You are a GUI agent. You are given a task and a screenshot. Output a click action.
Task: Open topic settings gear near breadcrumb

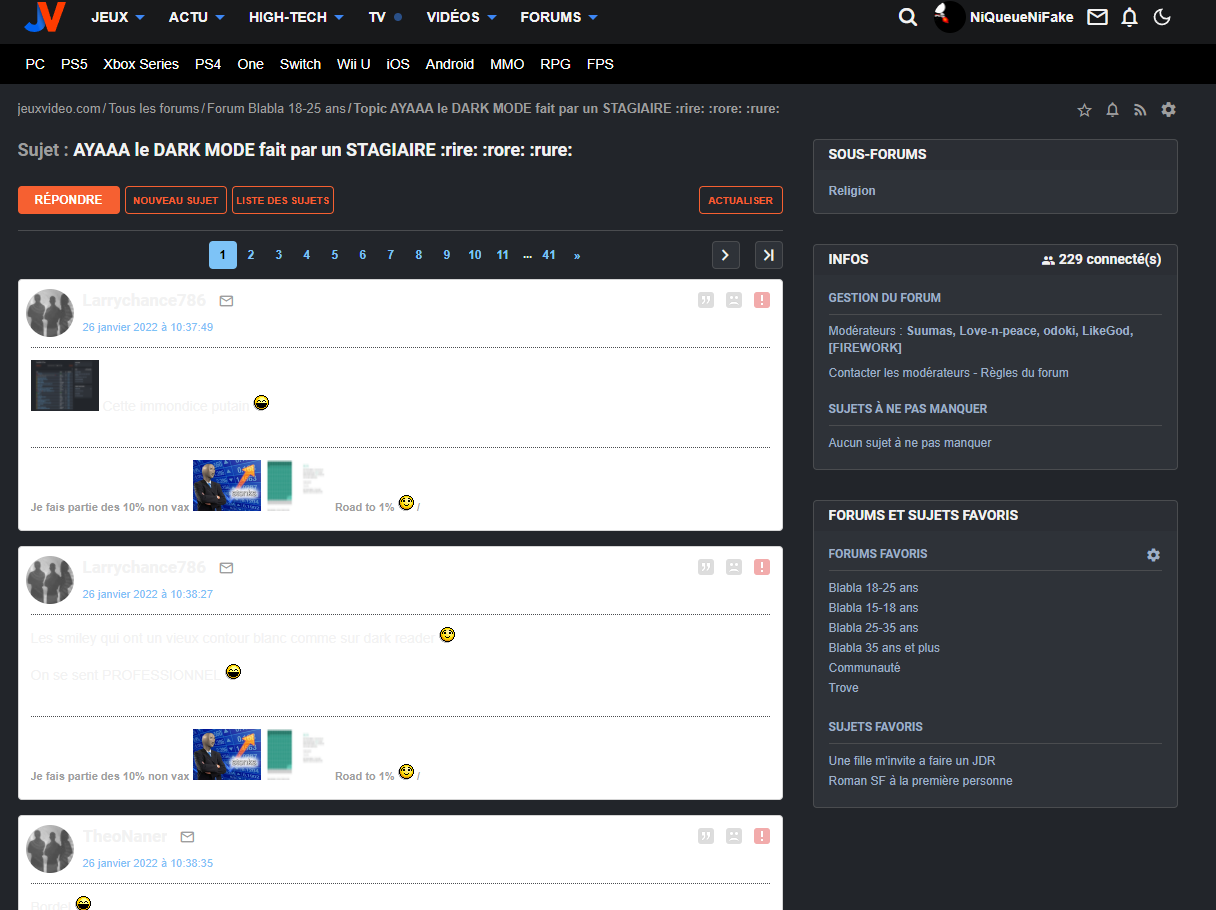pos(1168,110)
